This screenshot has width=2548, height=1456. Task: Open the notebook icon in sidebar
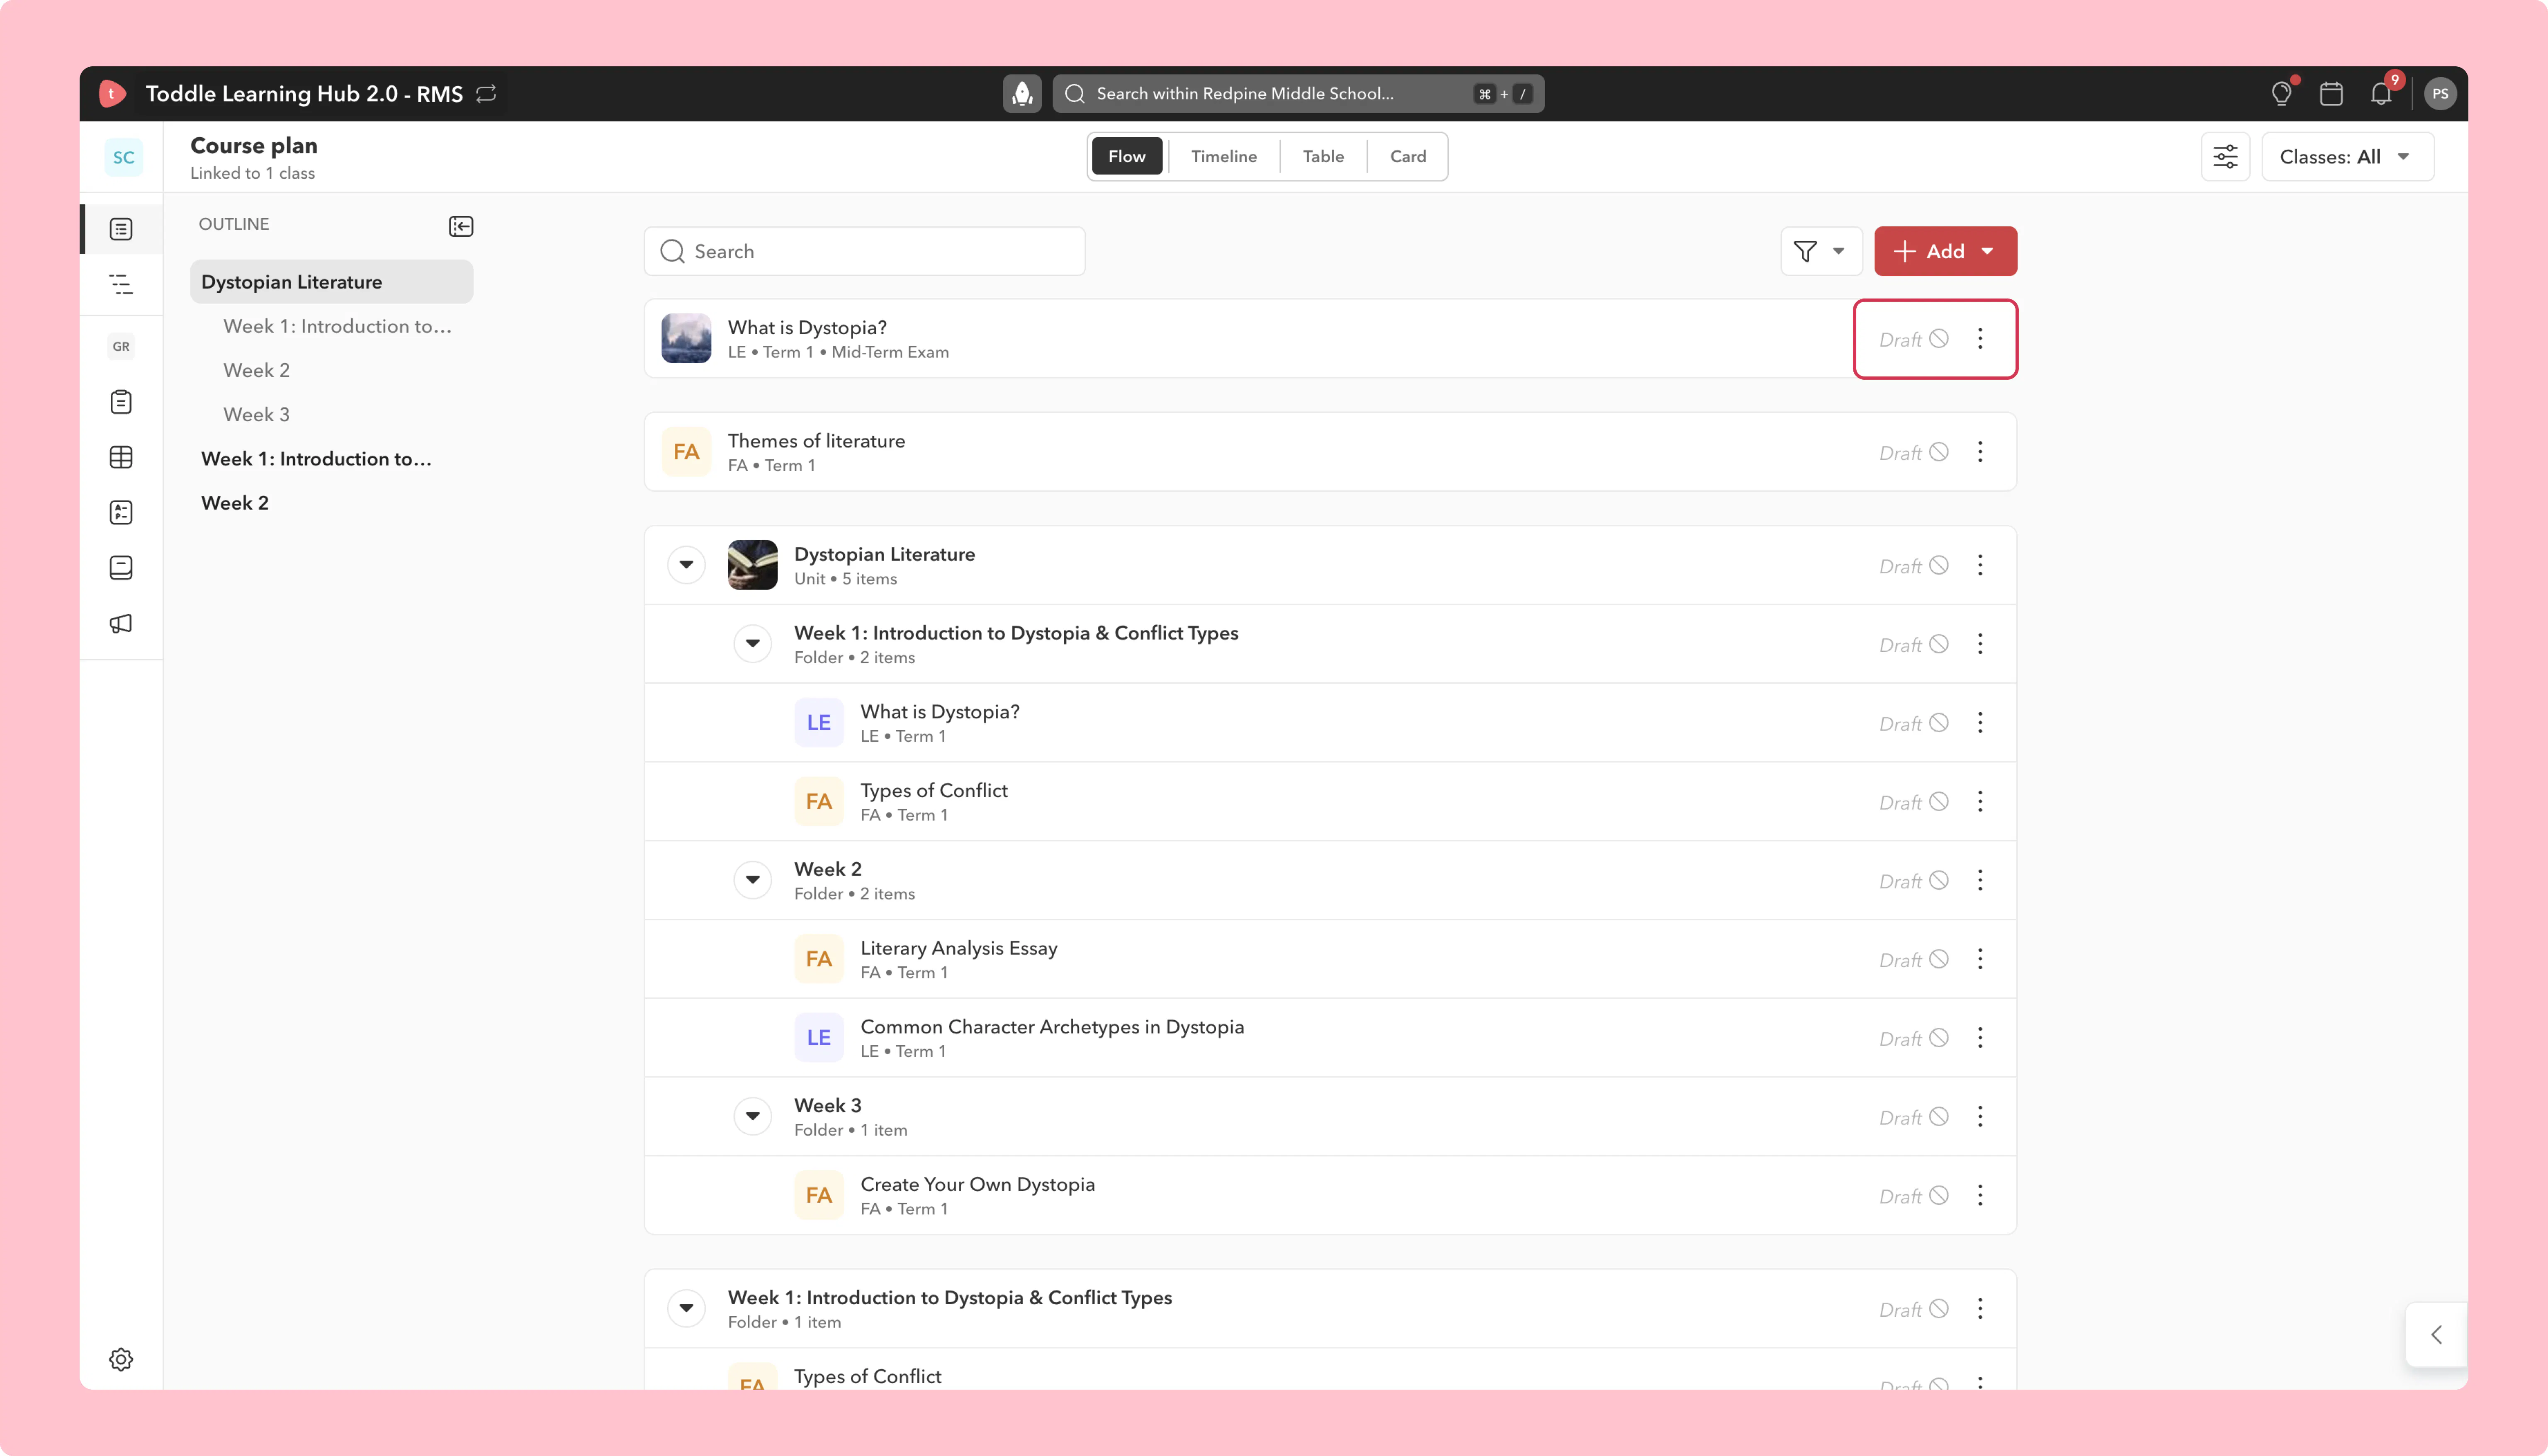coord(121,567)
